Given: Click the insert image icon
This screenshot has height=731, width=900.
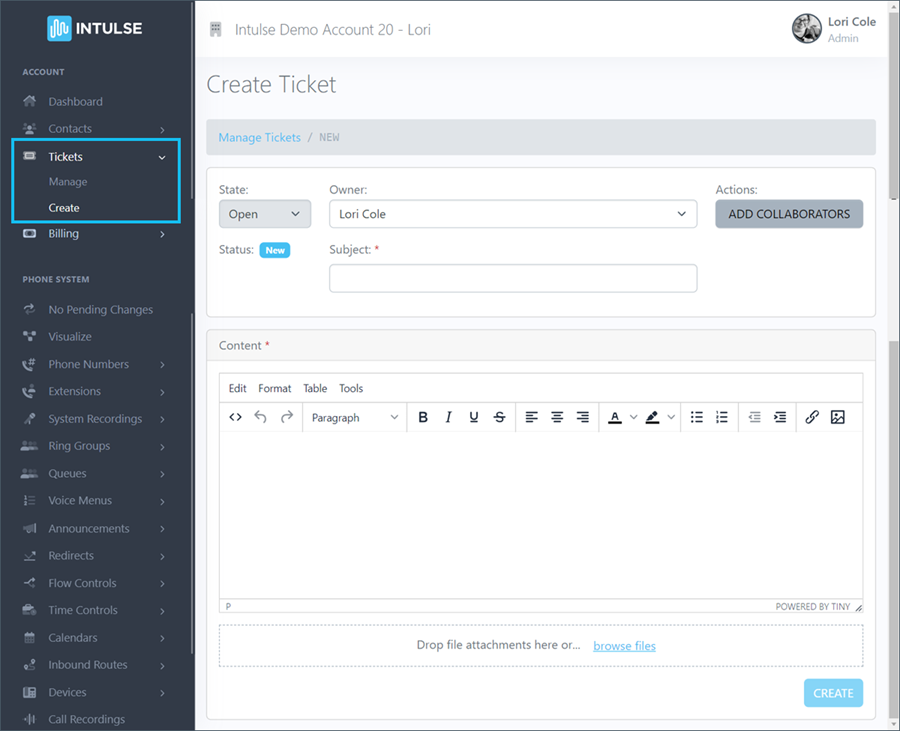Looking at the screenshot, I should [x=838, y=417].
